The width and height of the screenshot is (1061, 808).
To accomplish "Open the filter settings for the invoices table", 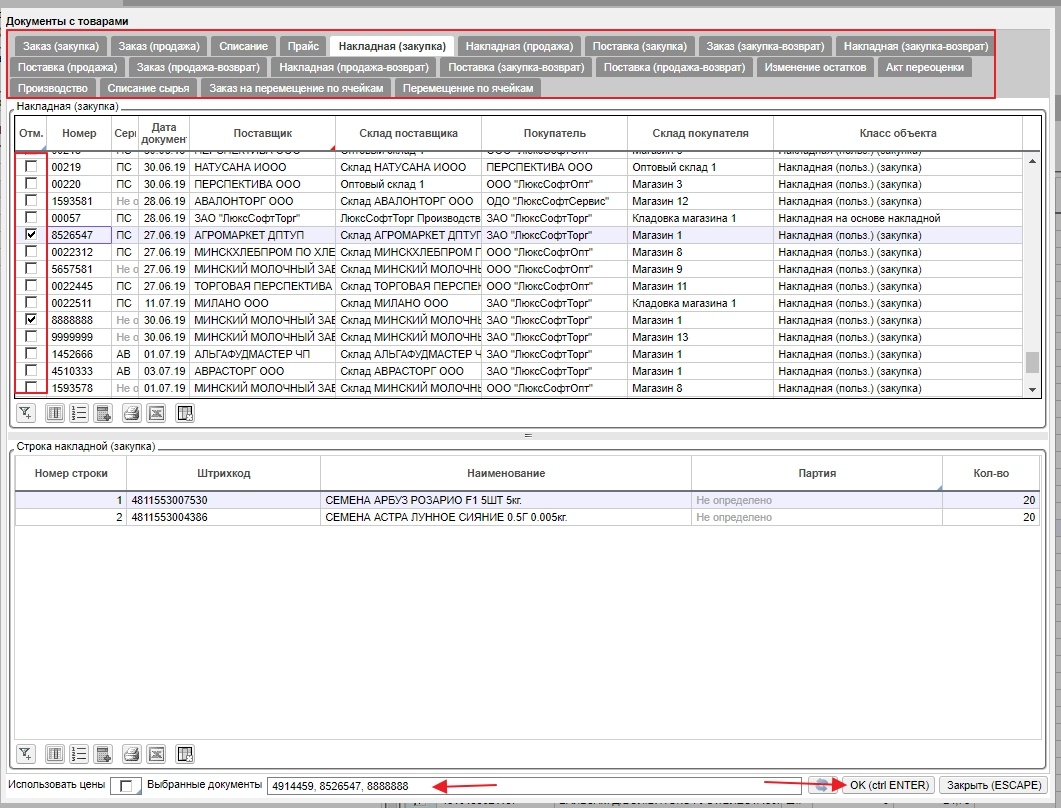I will (x=25, y=412).
